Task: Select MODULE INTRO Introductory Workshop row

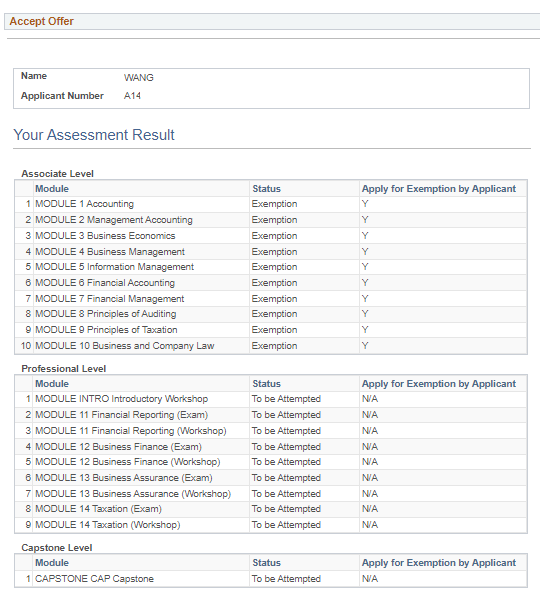Action: [270, 399]
